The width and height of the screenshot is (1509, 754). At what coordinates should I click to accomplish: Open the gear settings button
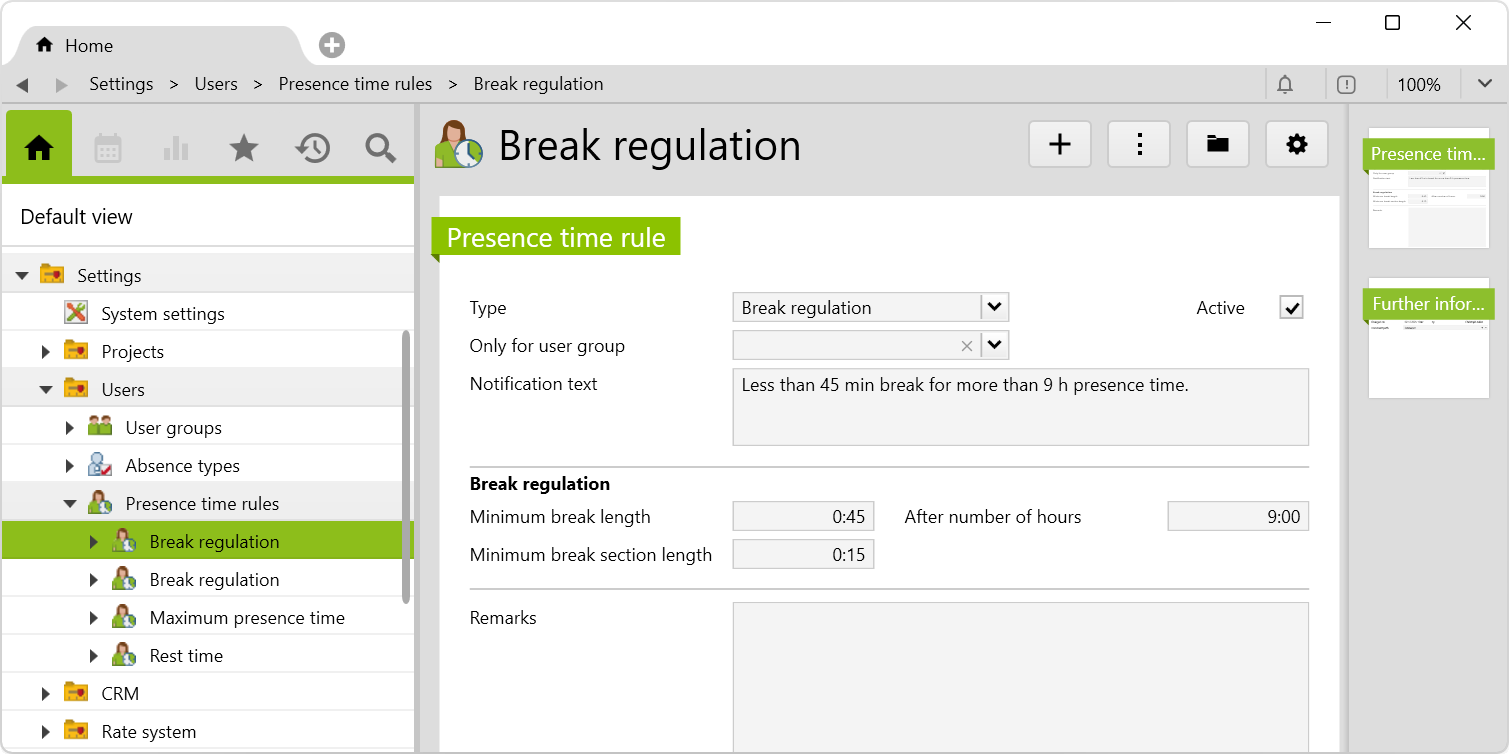click(x=1296, y=145)
